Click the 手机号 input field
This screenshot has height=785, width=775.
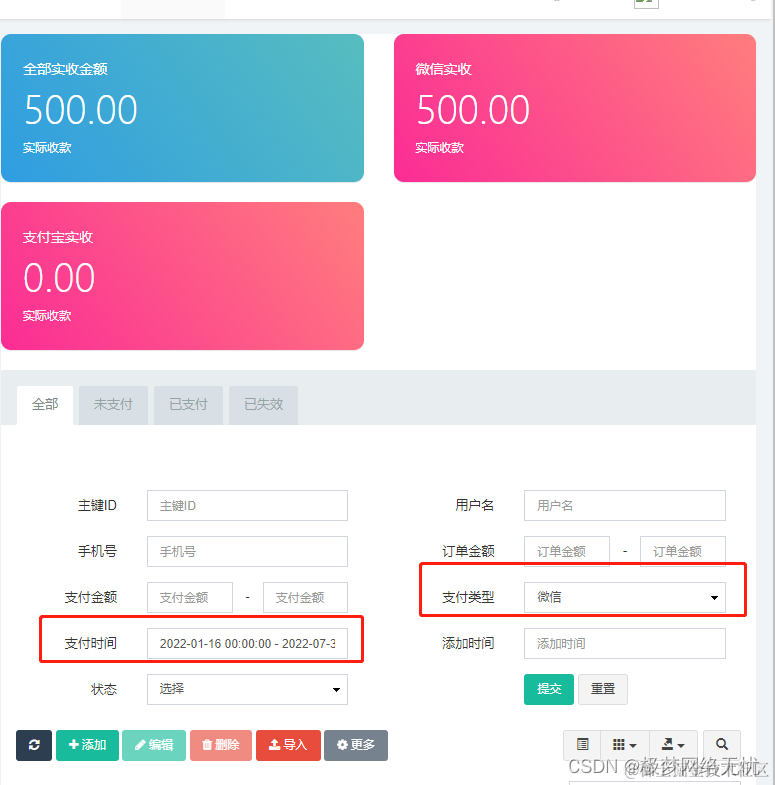[247, 552]
